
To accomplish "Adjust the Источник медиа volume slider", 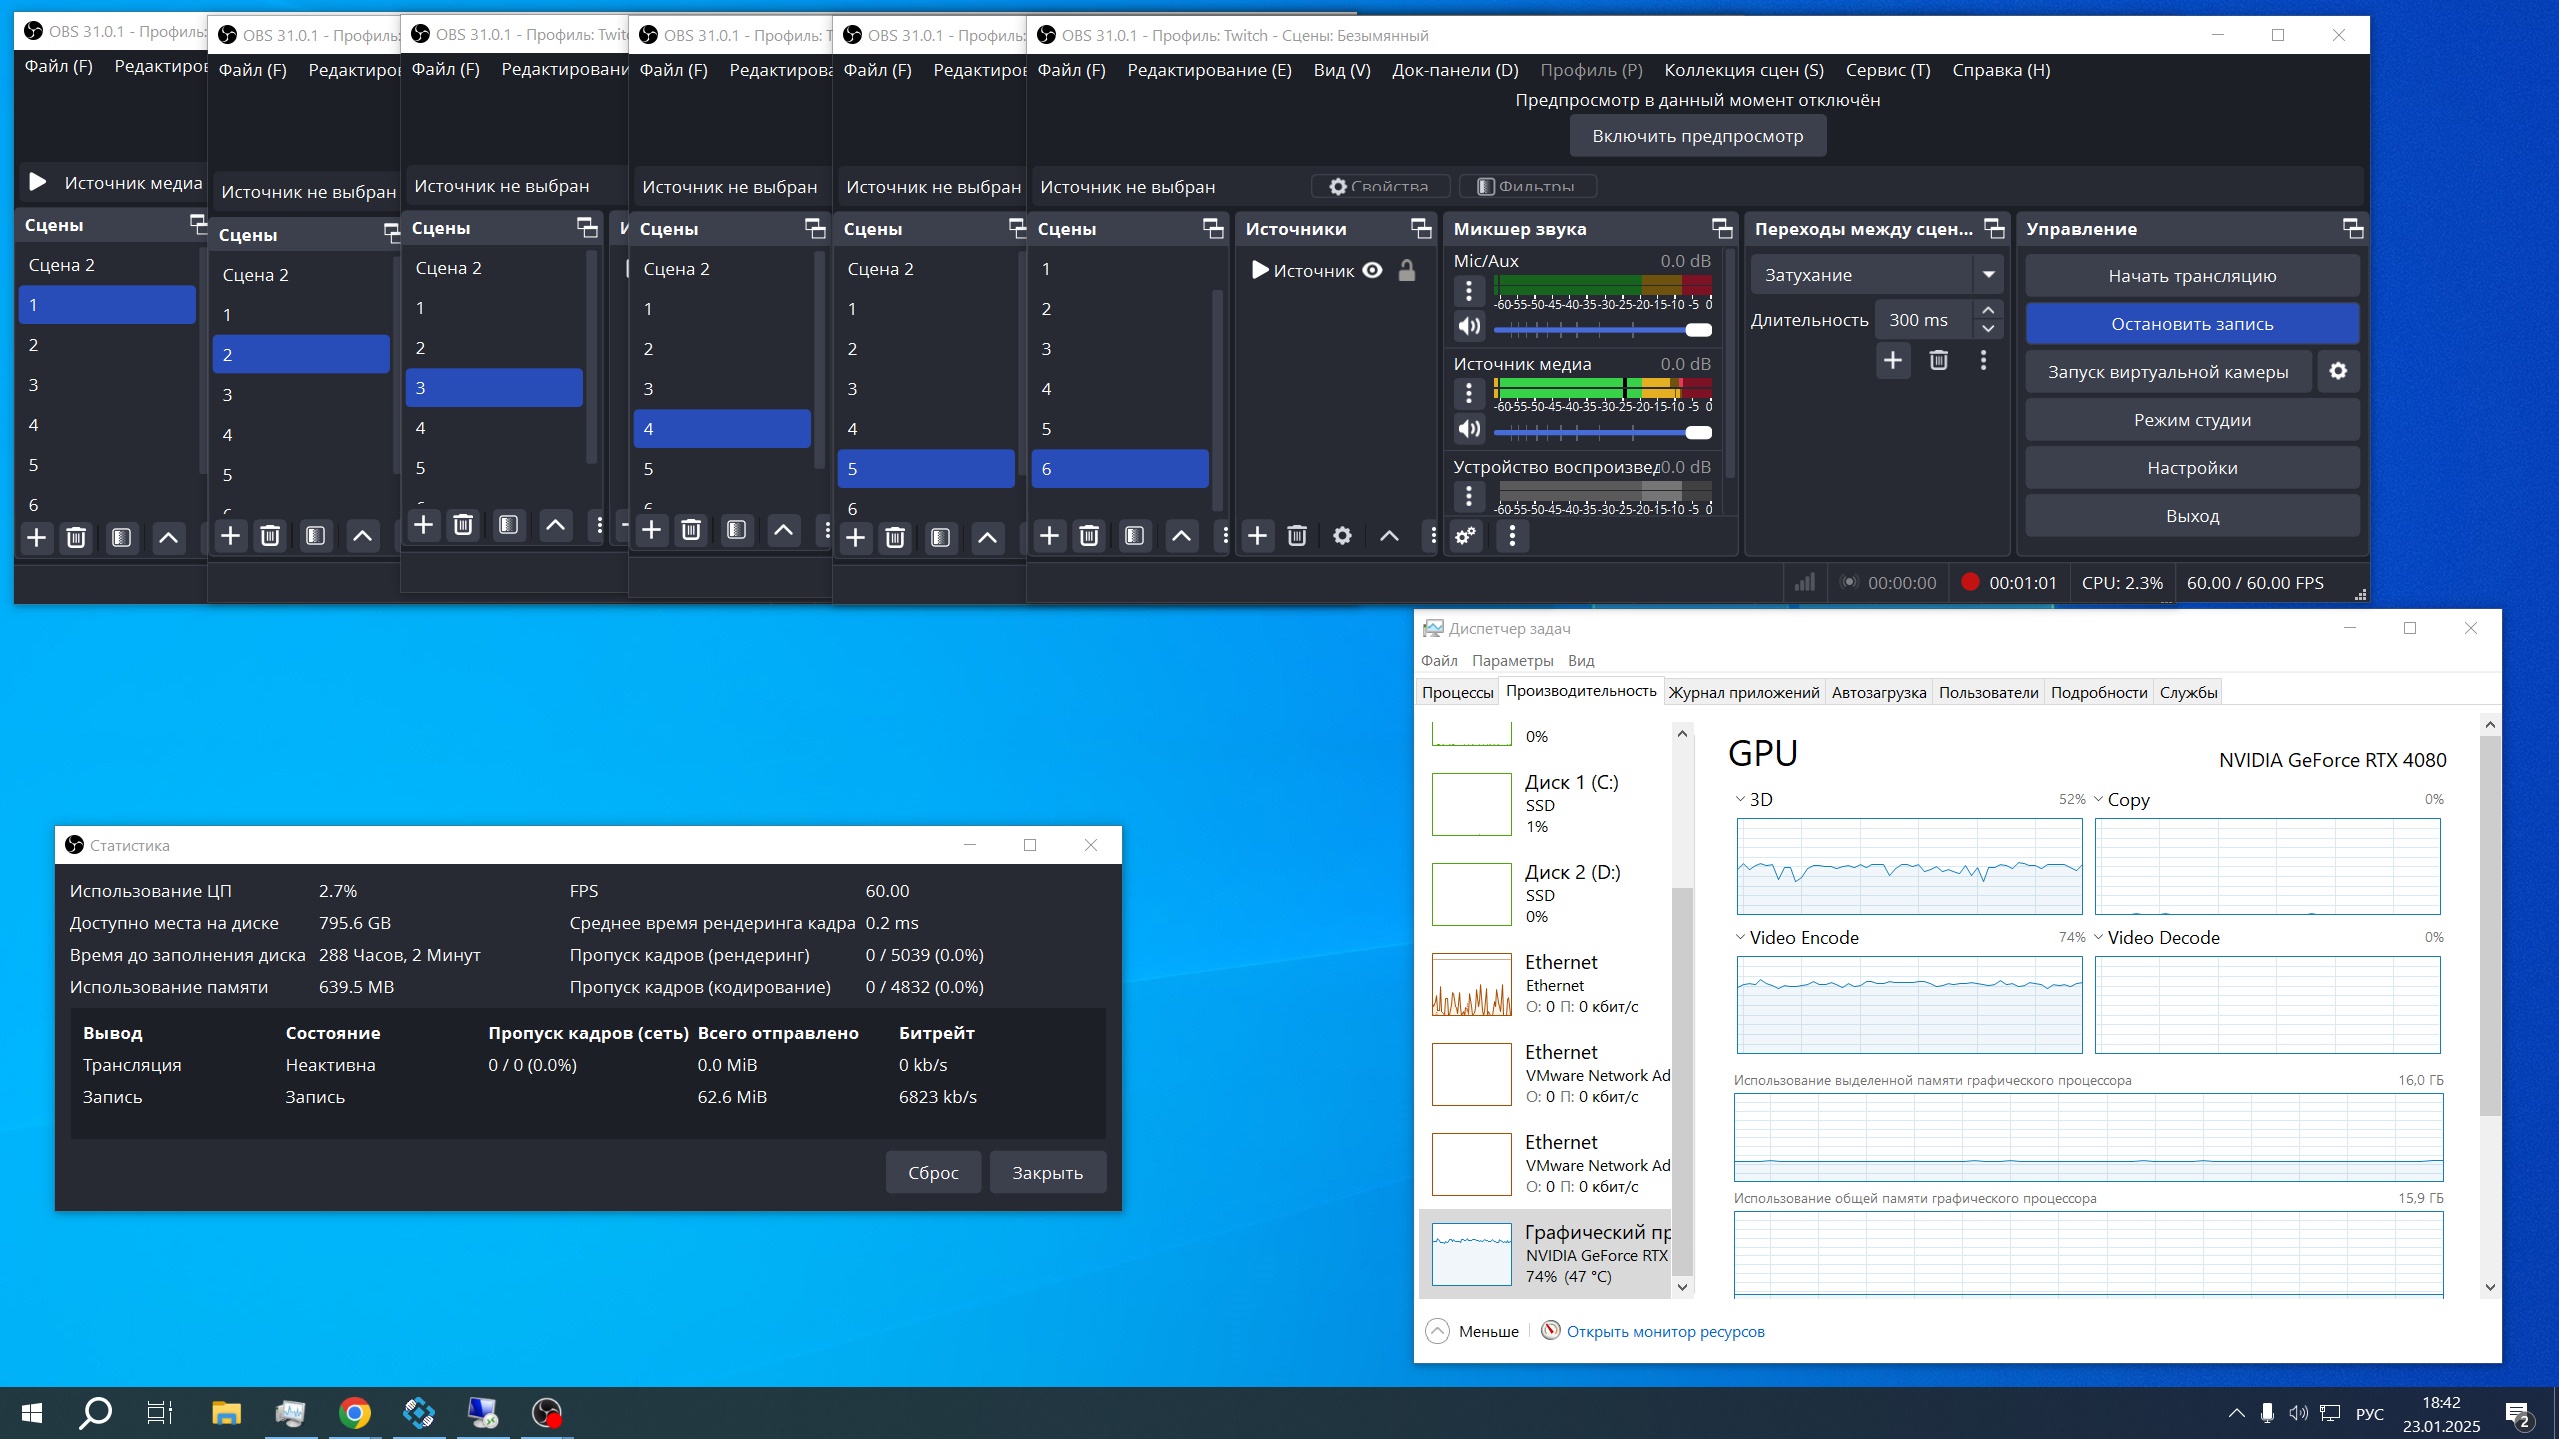I will [x=1698, y=433].
